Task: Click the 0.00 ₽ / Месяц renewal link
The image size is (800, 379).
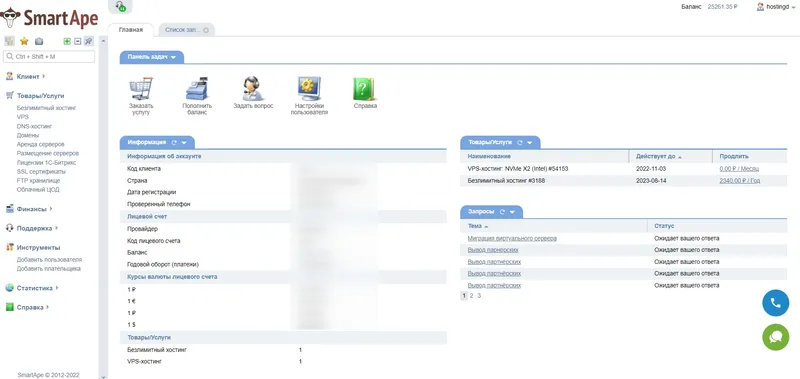Action: [739, 169]
